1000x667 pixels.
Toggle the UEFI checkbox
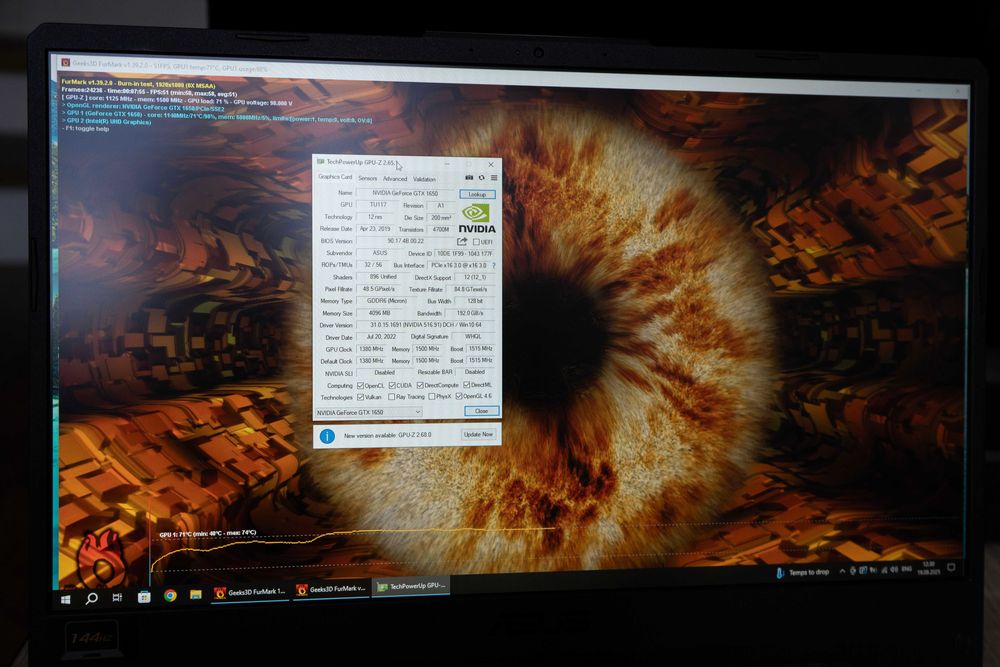(x=476, y=242)
